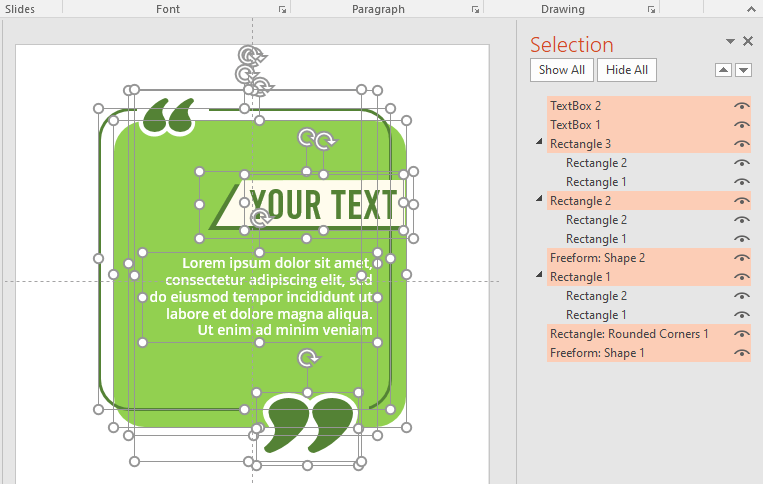Click the YOUR TEXT heading on slide
Screen dimensions: 763x484
coord(323,204)
